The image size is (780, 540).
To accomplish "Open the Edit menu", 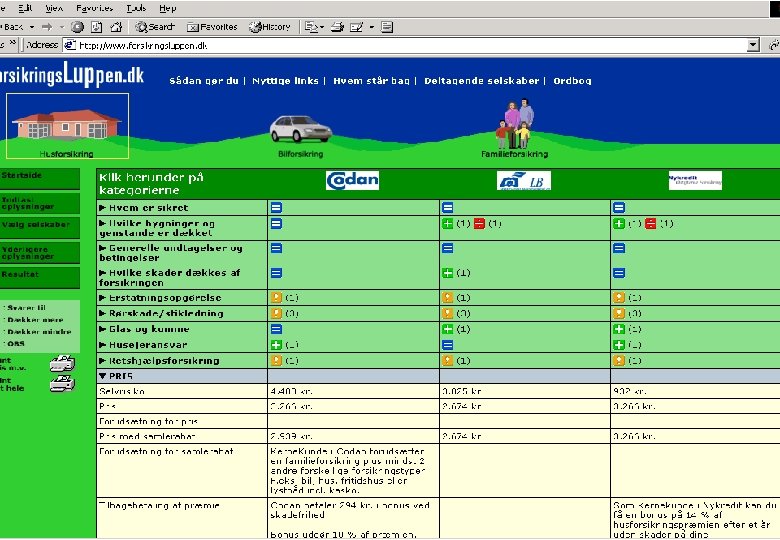I will (x=25, y=8).
